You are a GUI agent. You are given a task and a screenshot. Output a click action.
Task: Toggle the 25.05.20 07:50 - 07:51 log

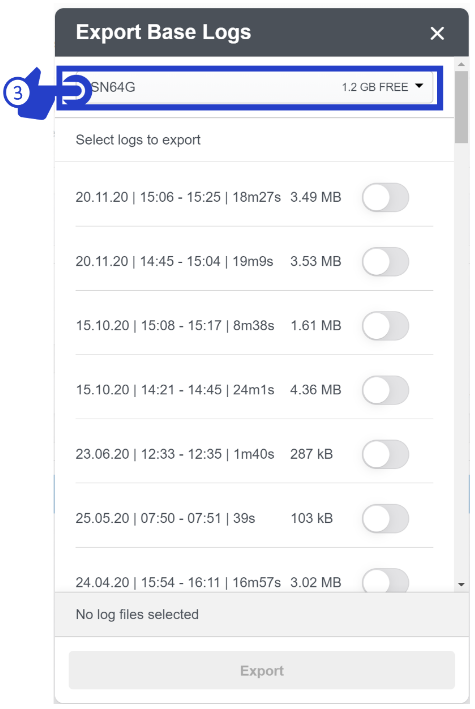385,518
